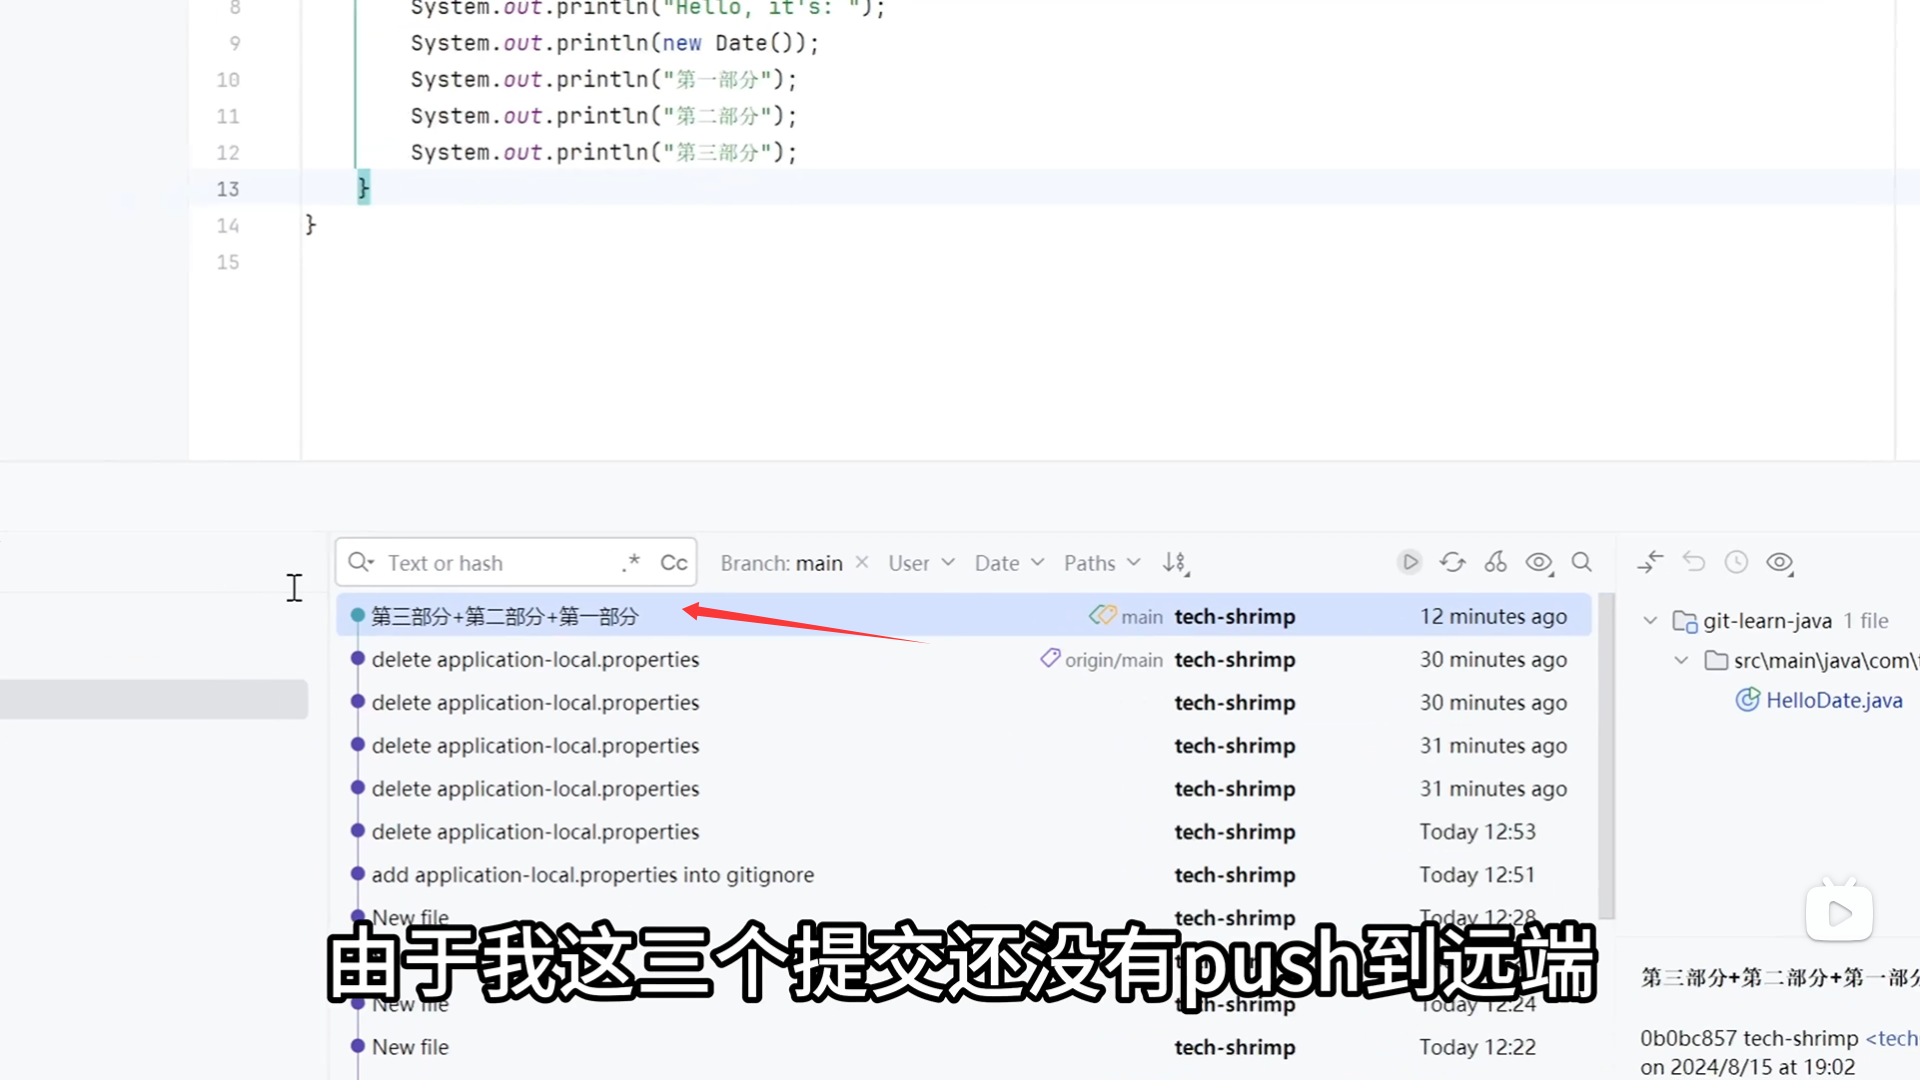This screenshot has width=1920, height=1080.
Task: Select the 'add application-local.properties into gitignore' commit
Action: coord(592,875)
